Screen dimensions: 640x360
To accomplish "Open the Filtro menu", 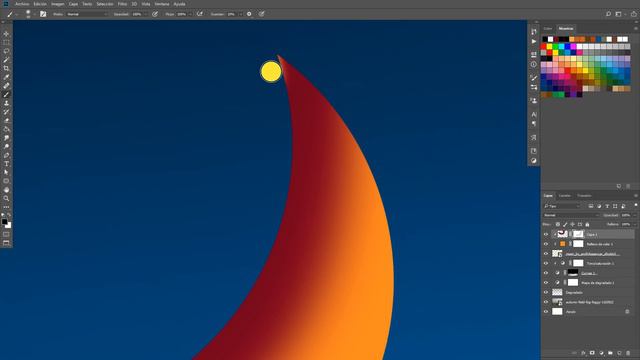I will point(122,4).
